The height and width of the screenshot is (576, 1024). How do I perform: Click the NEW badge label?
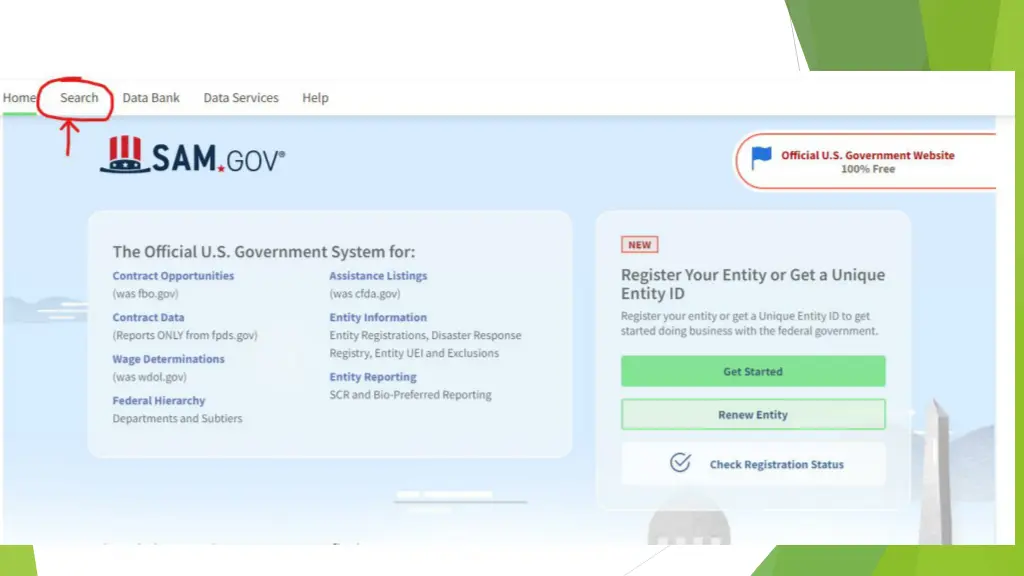(x=639, y=245)
